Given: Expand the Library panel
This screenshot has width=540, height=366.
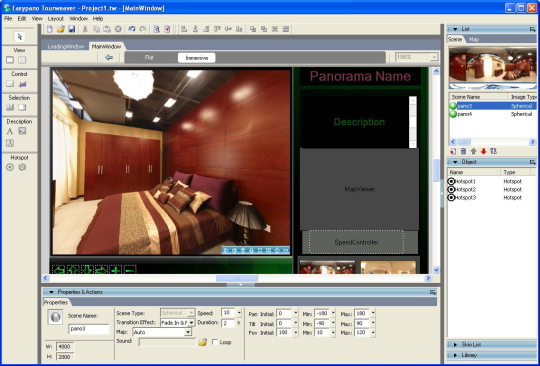Looking at the screenshot, I should (x=455, y=355).
